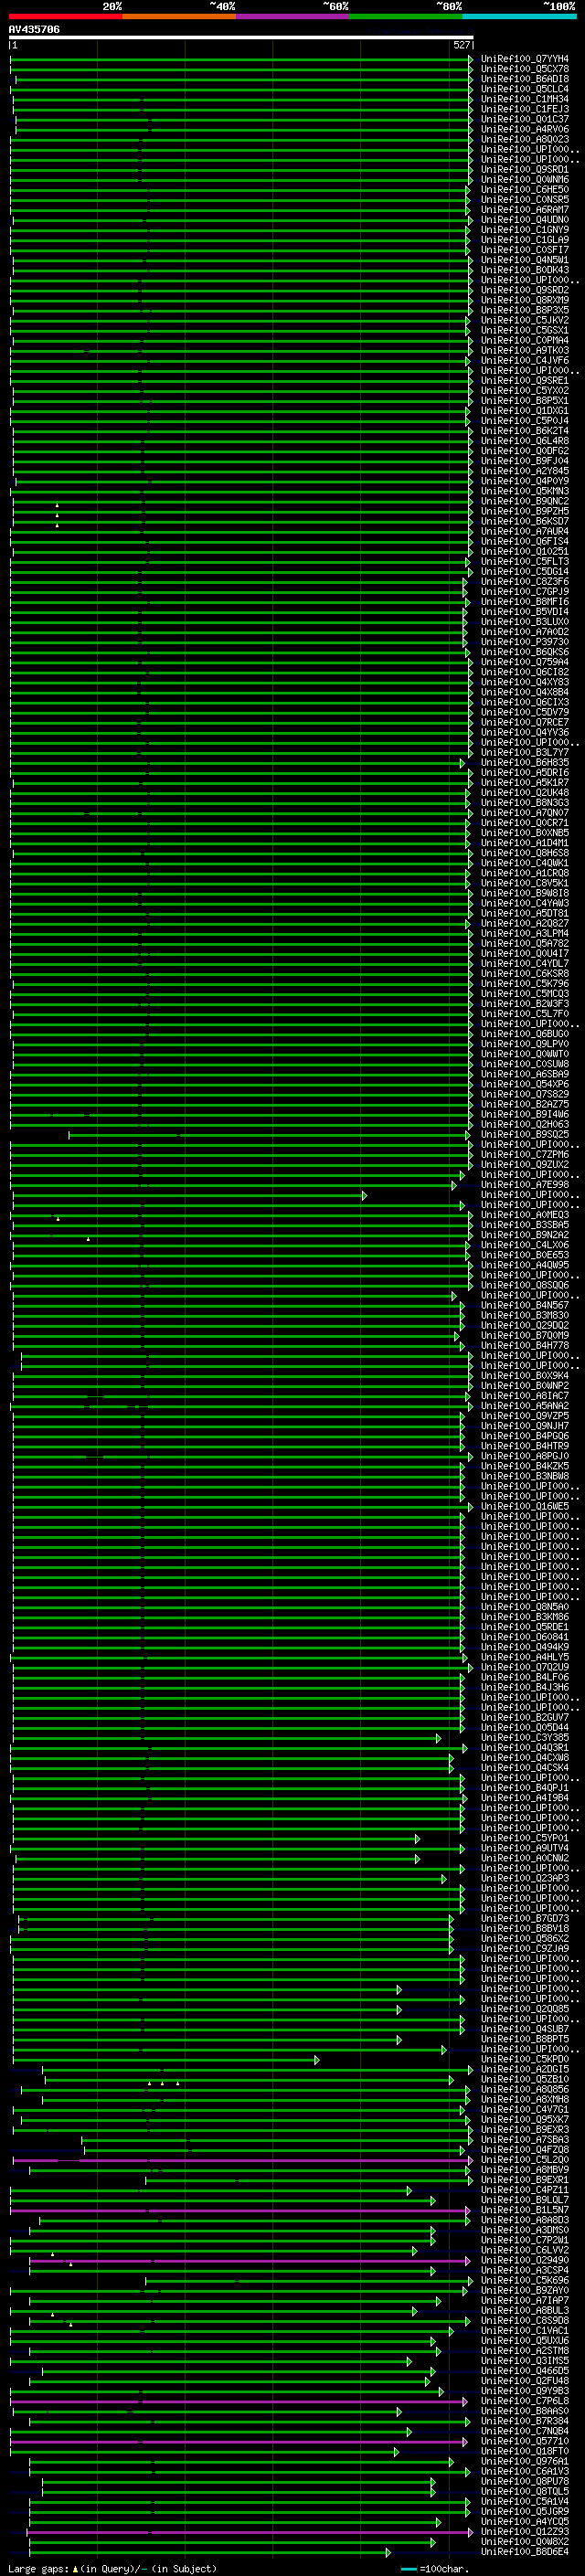Viewport: 585px width, 2576px height.
Task: Click the UniRef100_A4RV06 label
Action: 525,129
